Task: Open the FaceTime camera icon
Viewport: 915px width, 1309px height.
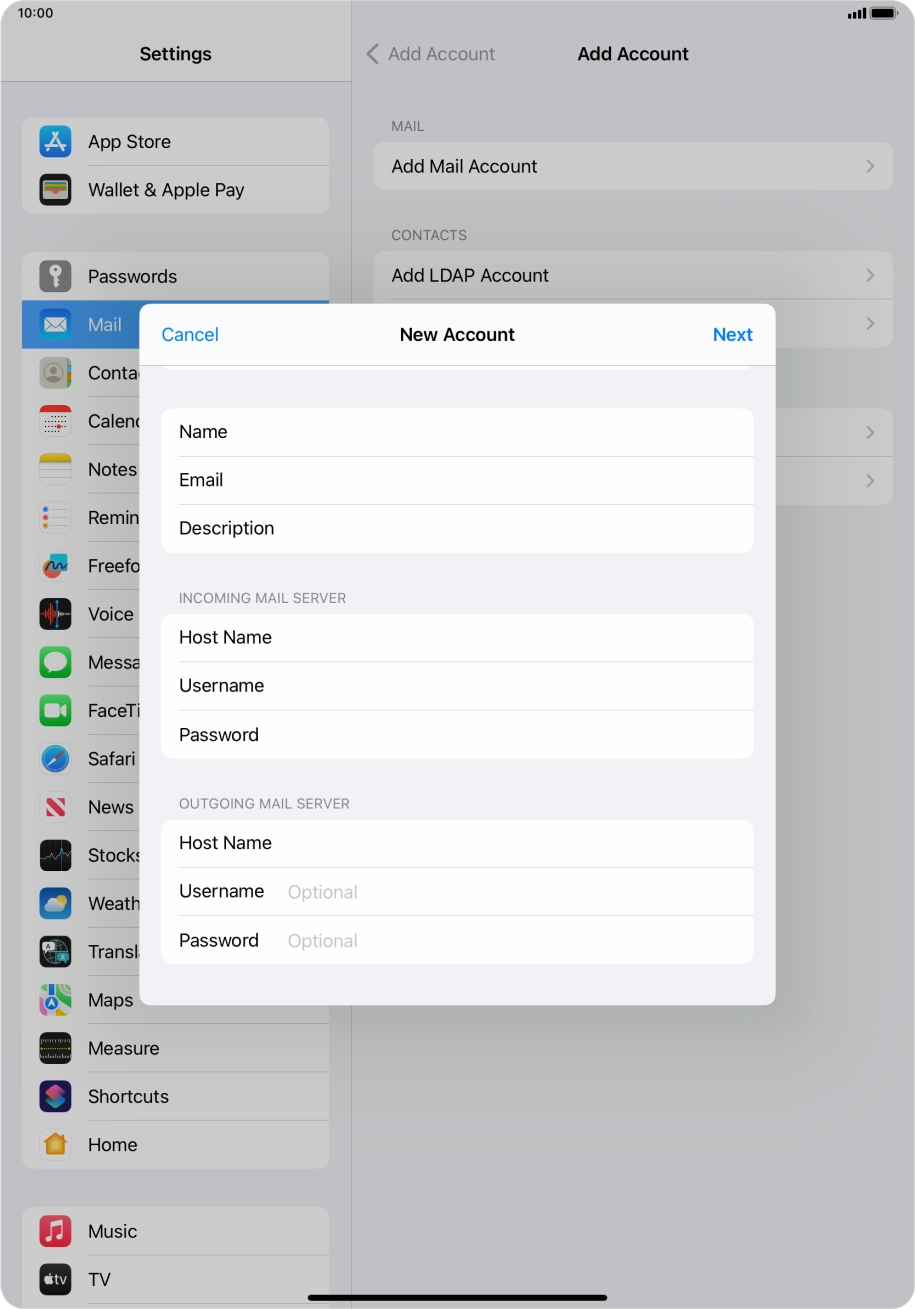Action: click(x=55, y=710)
